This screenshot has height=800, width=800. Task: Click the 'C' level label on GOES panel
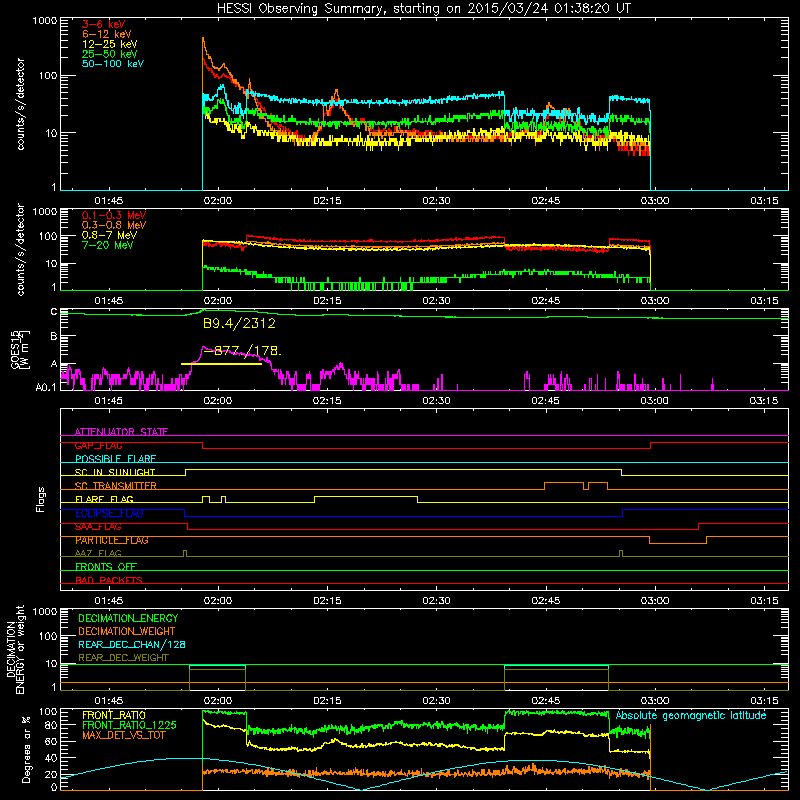tap(54, 312)
